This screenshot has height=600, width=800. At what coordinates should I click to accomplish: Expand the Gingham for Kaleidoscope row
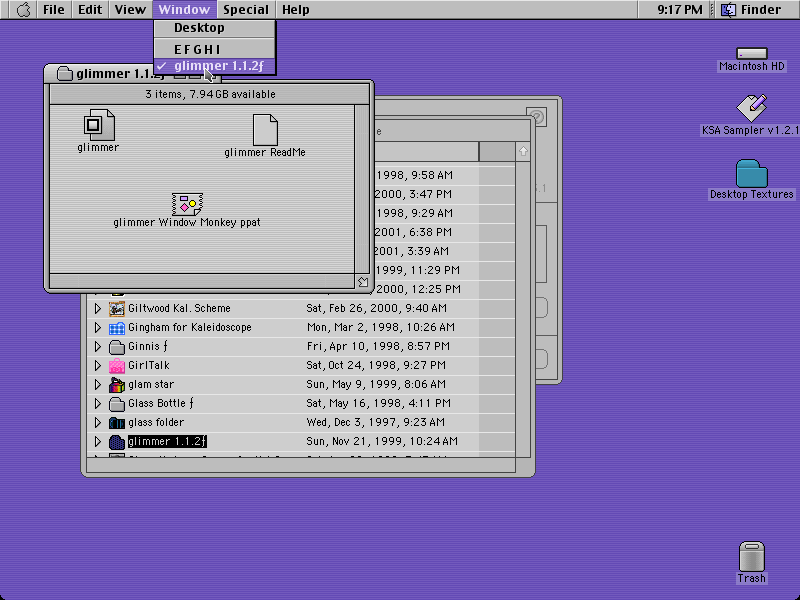97,328
